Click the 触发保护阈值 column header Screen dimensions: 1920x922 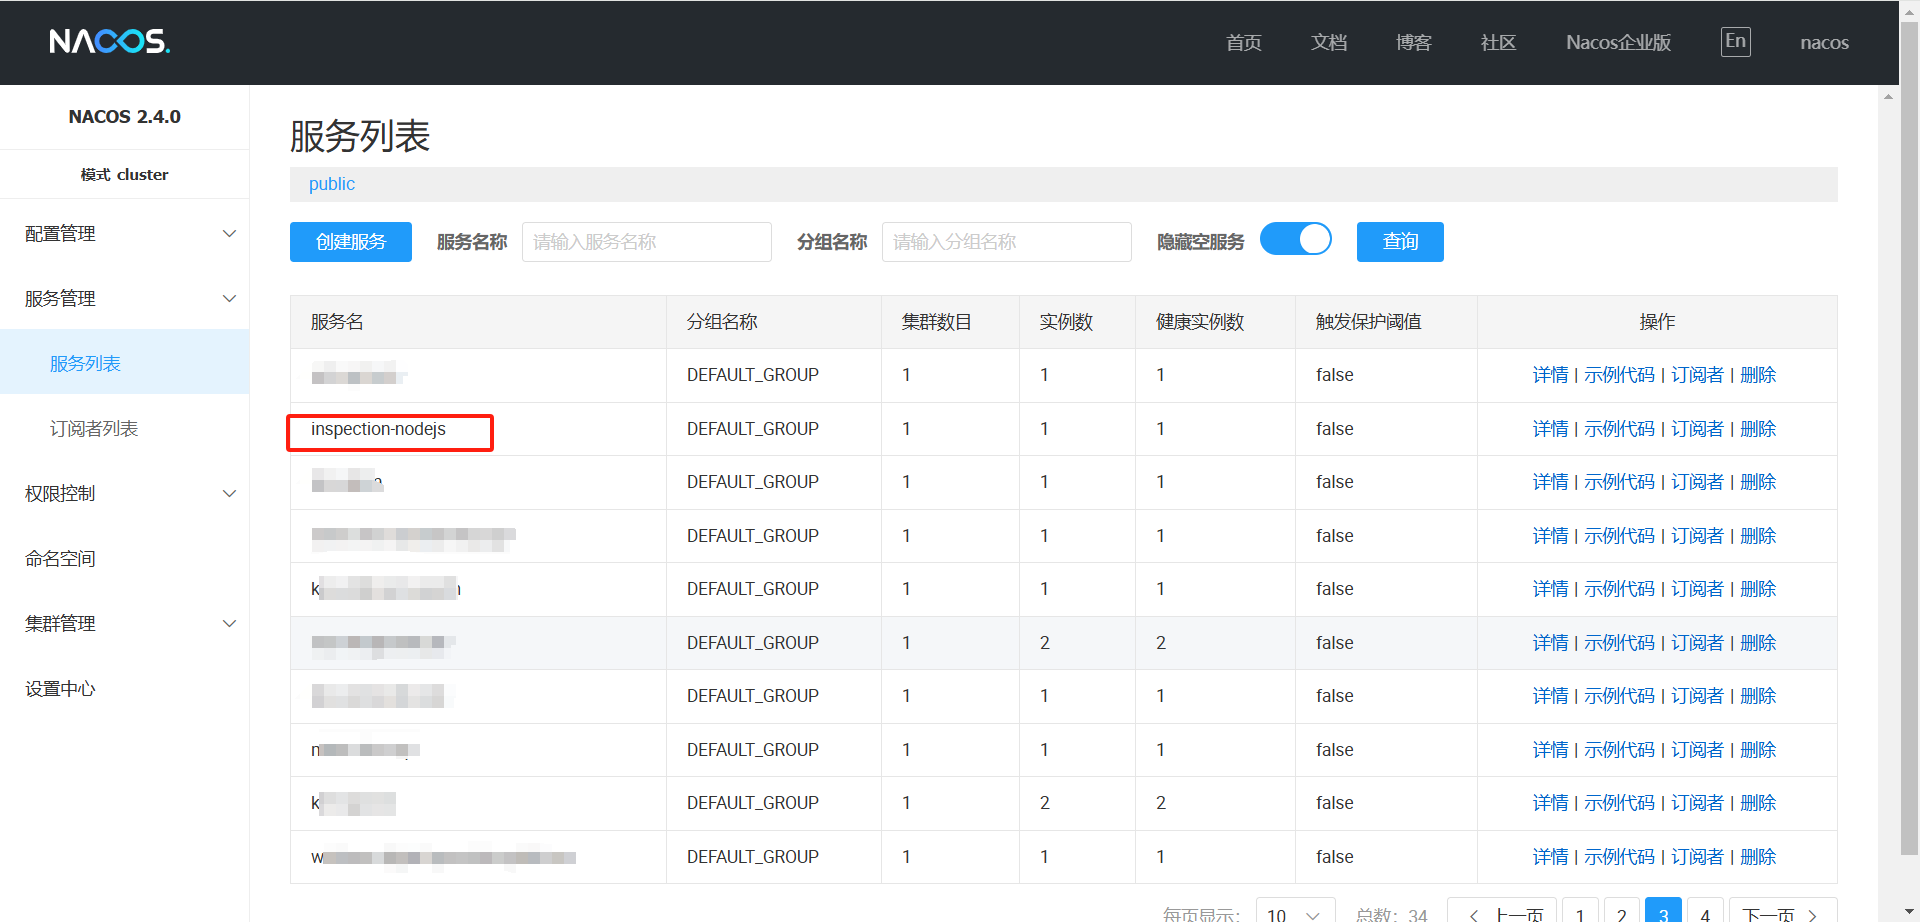point(1368,322)
